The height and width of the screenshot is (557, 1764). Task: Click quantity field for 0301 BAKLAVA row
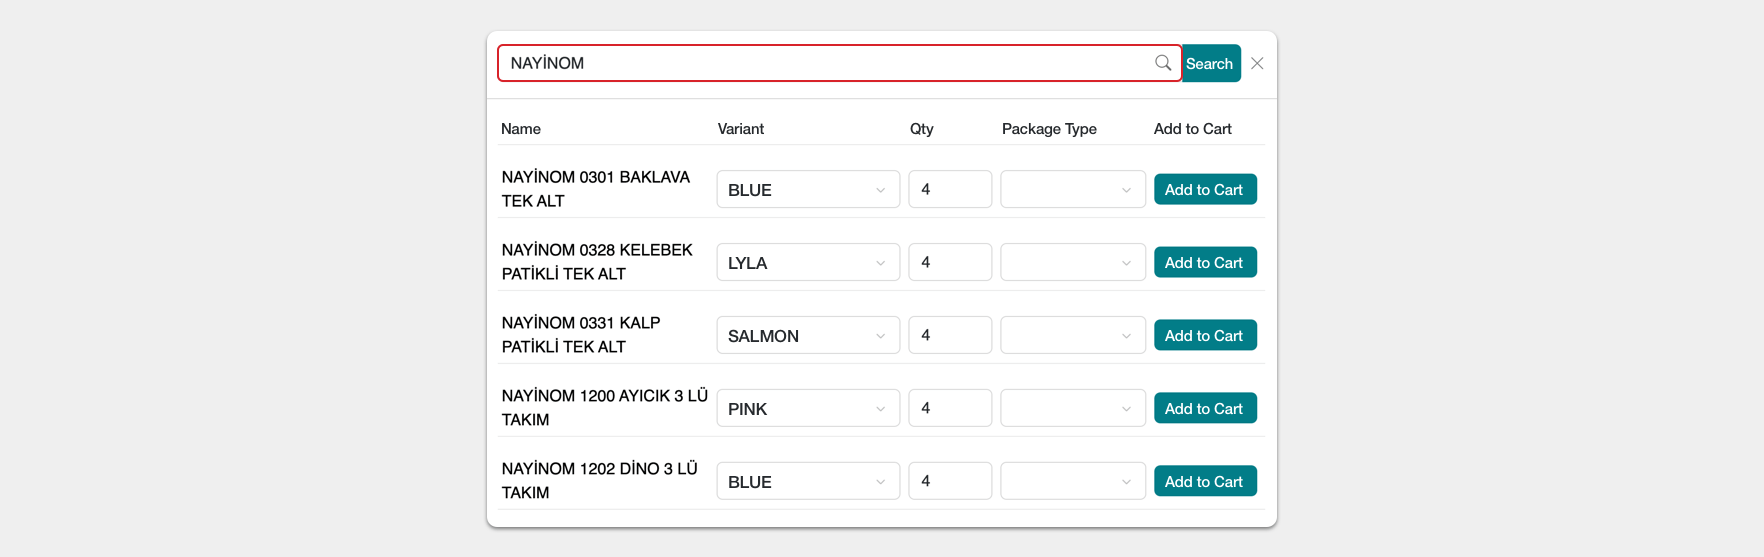click(950, 189)
